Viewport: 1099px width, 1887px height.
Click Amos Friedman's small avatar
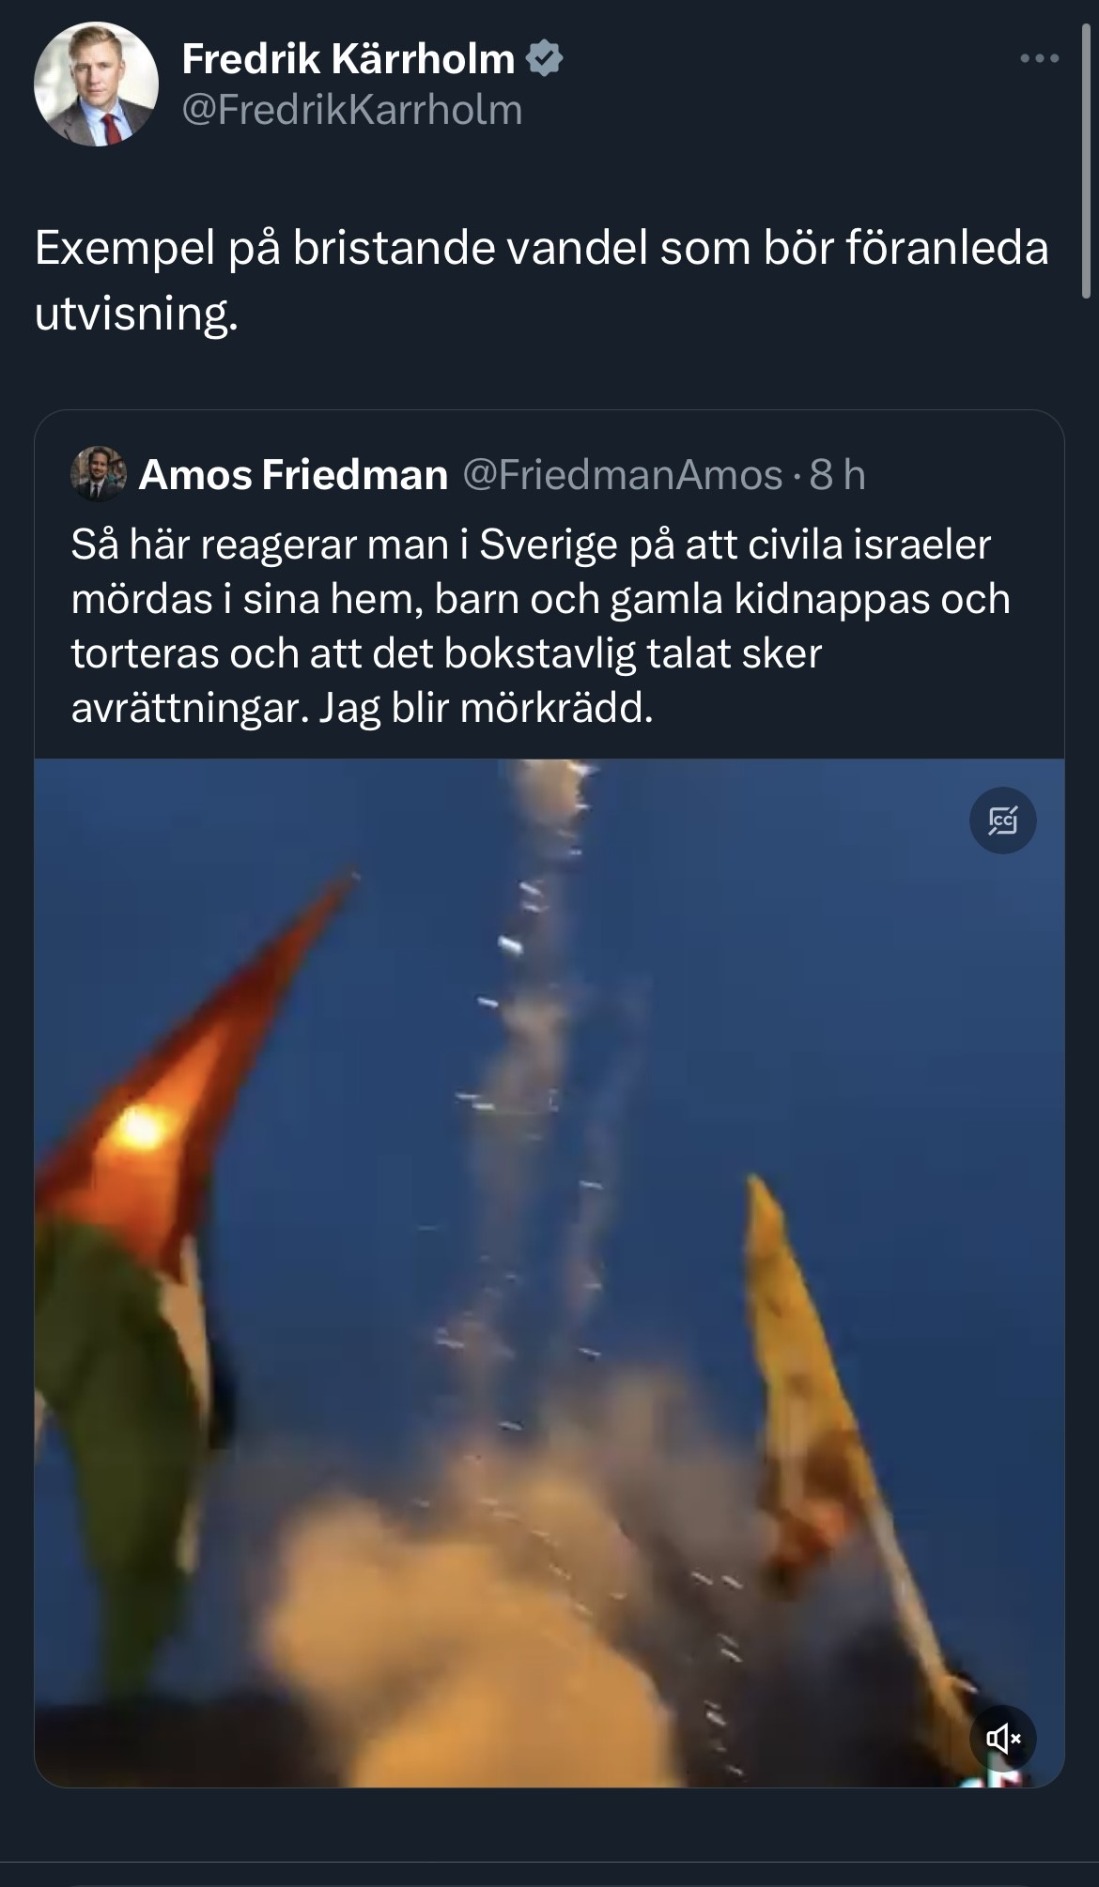tap(98, 474)
